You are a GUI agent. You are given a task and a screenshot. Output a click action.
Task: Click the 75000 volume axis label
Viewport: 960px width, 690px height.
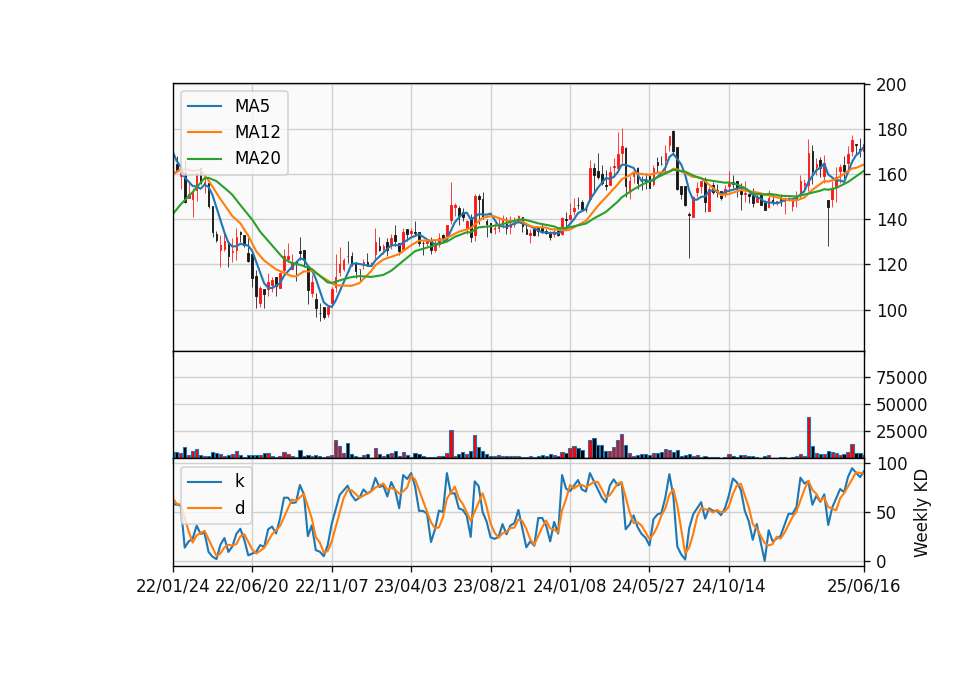pyautogui.click(x=901, y=378)
